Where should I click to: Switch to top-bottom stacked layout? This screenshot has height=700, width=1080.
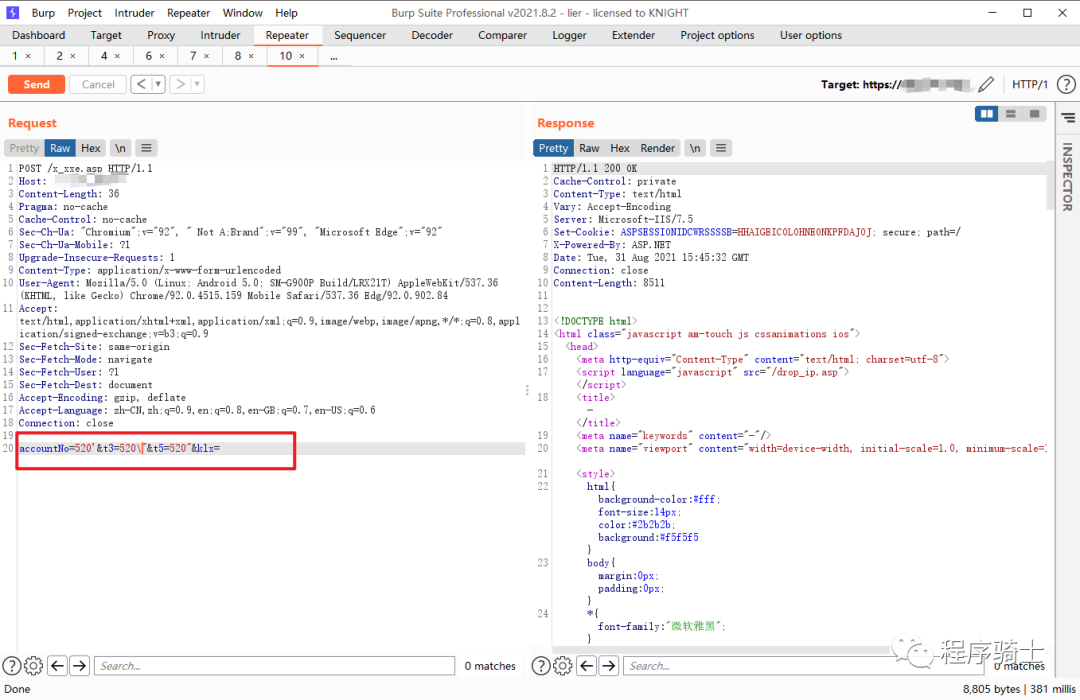[1011, 114]
